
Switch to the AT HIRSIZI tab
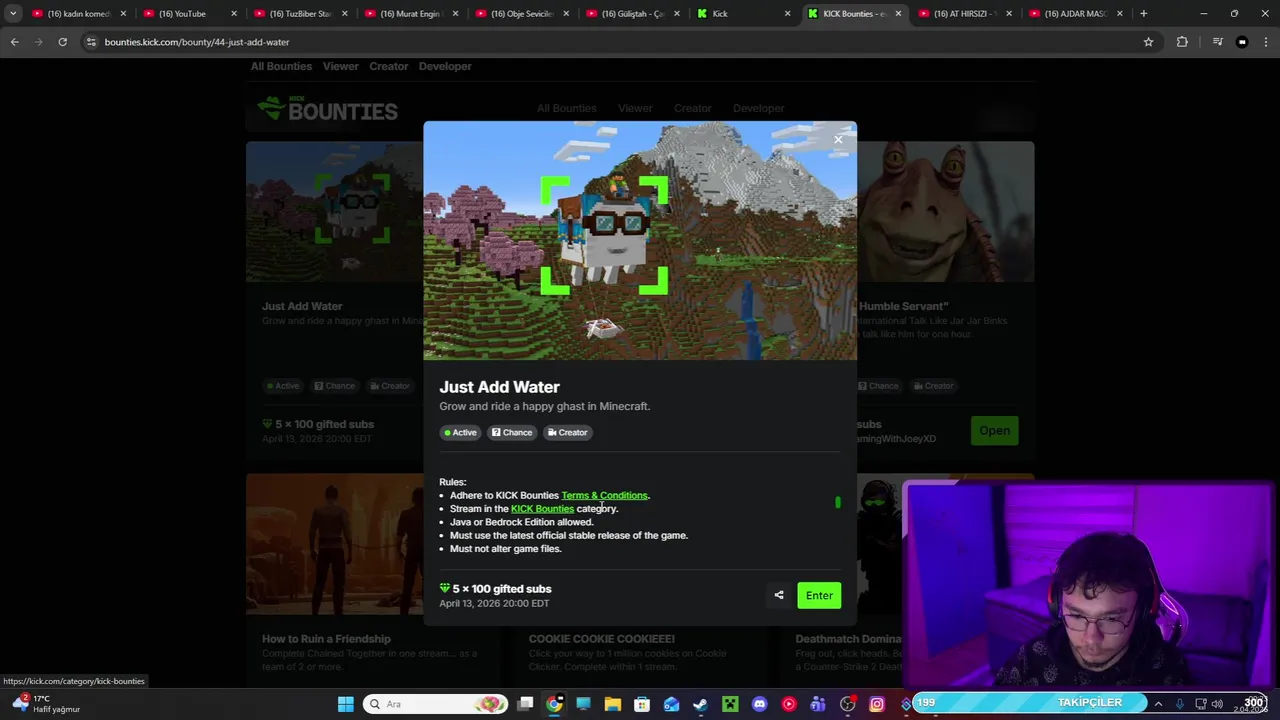tap(965, 14)
